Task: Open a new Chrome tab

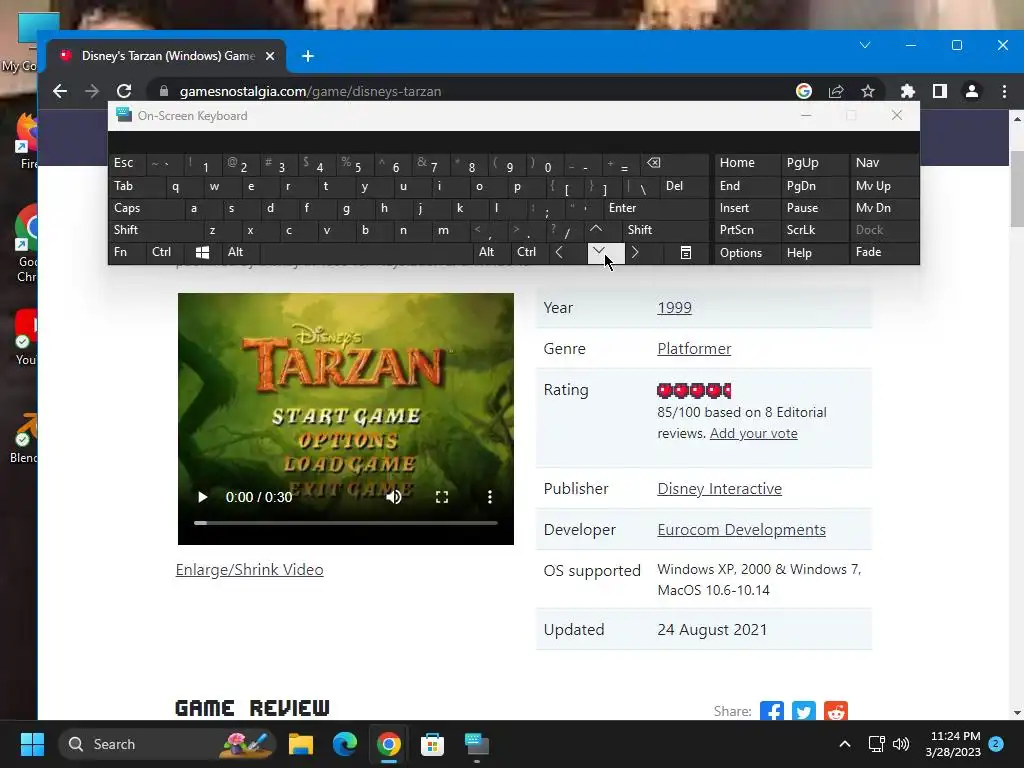Action: coord(308,56)
